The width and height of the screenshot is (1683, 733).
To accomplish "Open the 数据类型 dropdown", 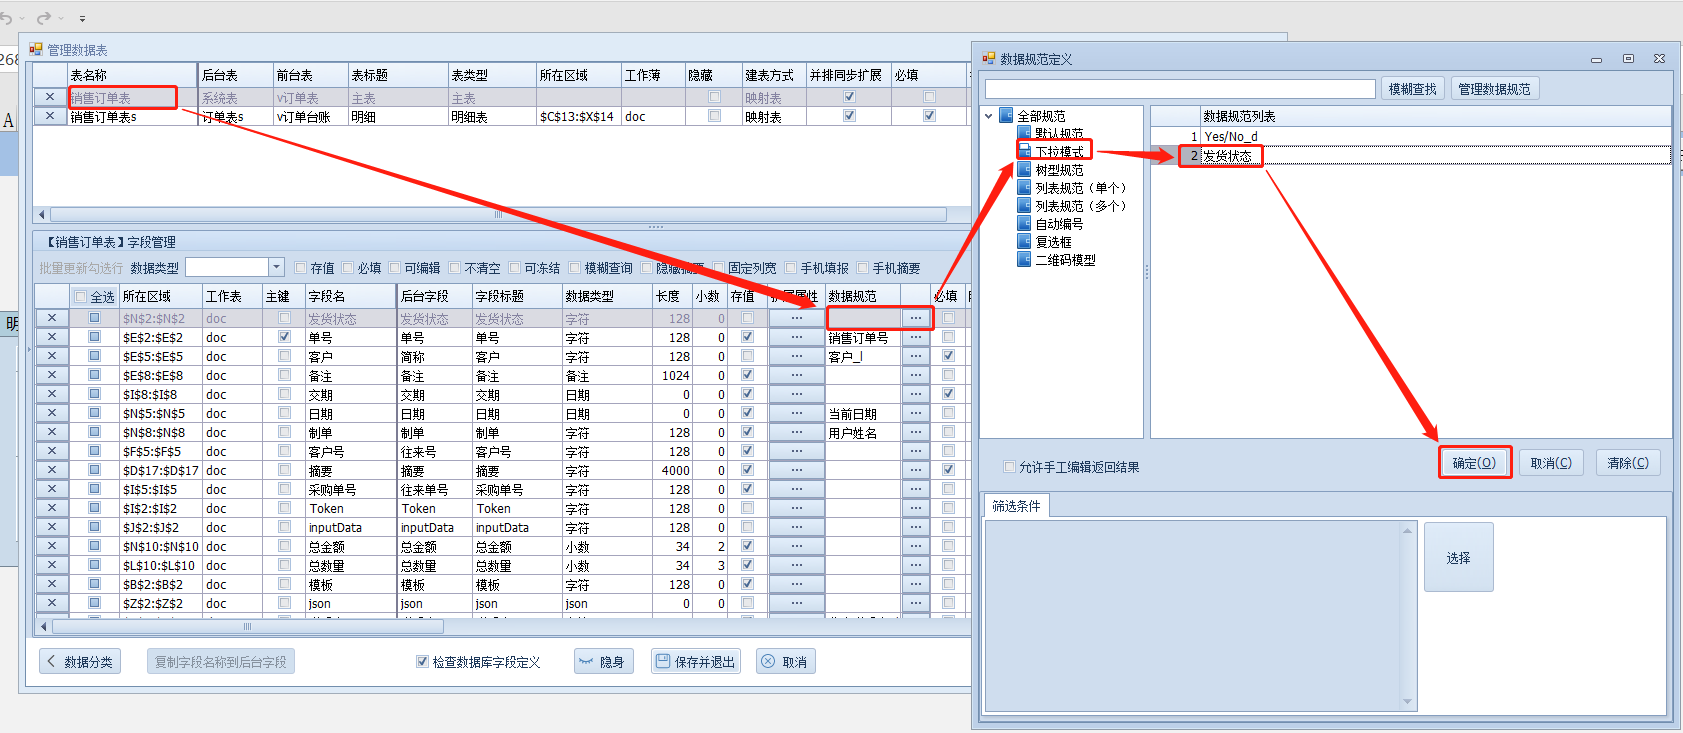I will (x=277, y=267).
